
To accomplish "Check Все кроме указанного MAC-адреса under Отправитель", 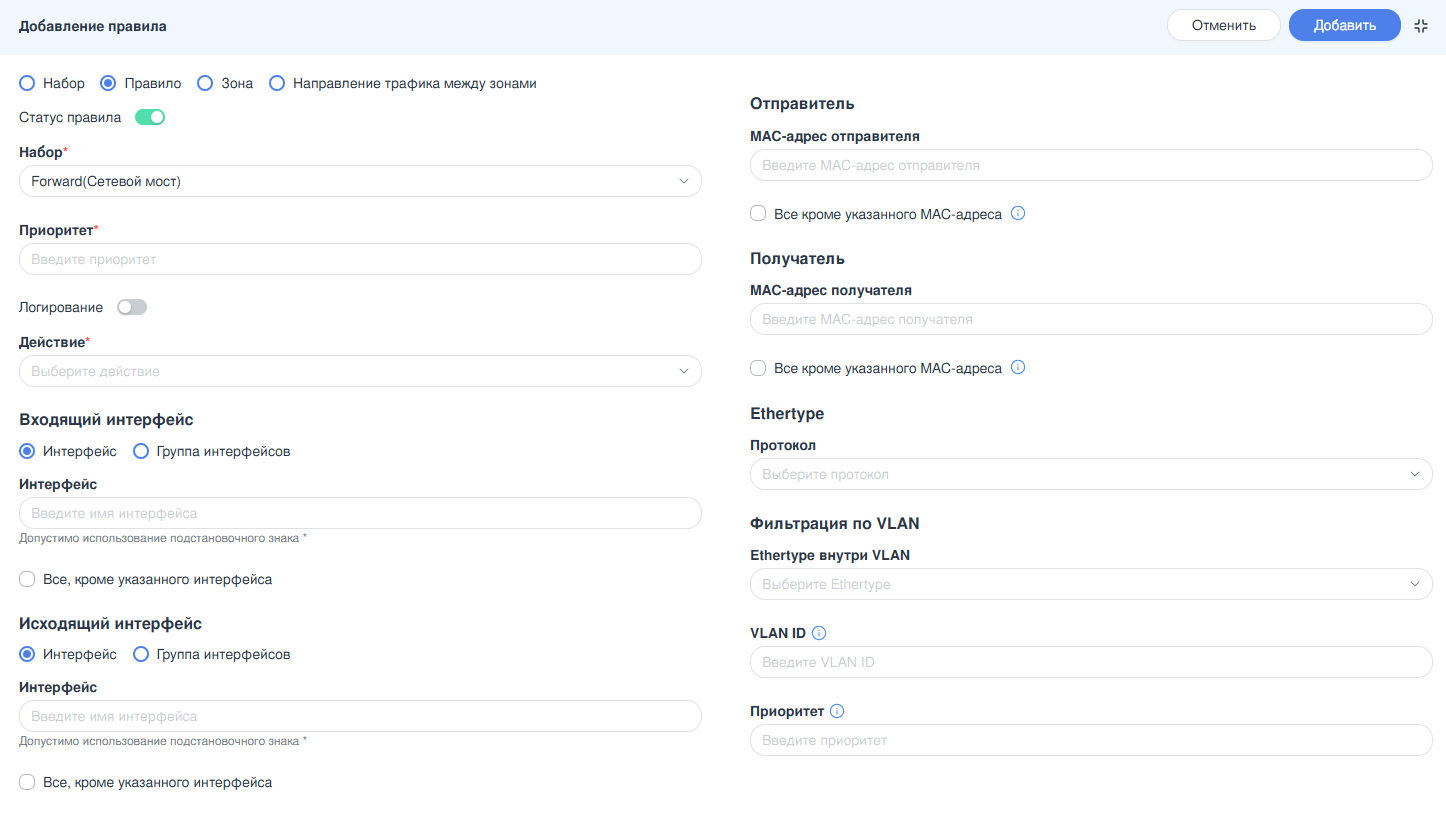I will tap(759, 214).
